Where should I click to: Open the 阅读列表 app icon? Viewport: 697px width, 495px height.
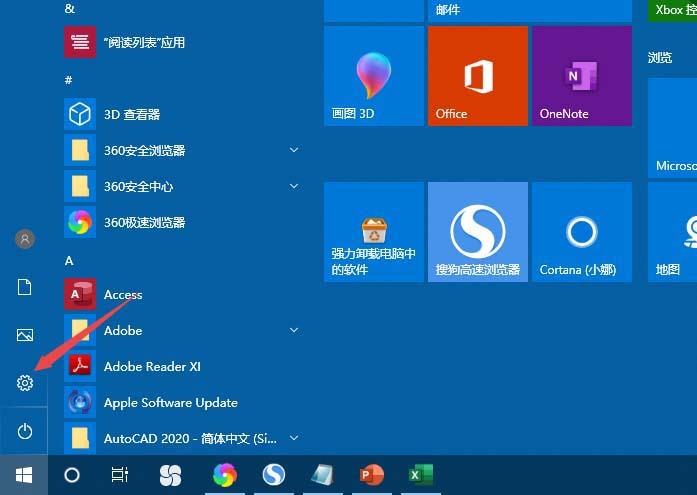click(x=80, y=42)
